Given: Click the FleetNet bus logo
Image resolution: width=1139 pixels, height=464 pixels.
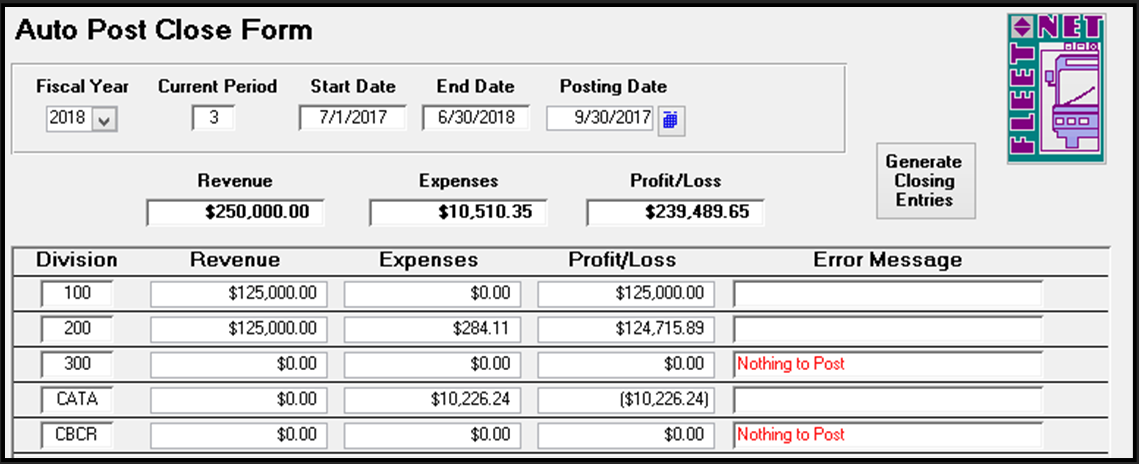Looking at the screenshot, I should click(1056, 88).
